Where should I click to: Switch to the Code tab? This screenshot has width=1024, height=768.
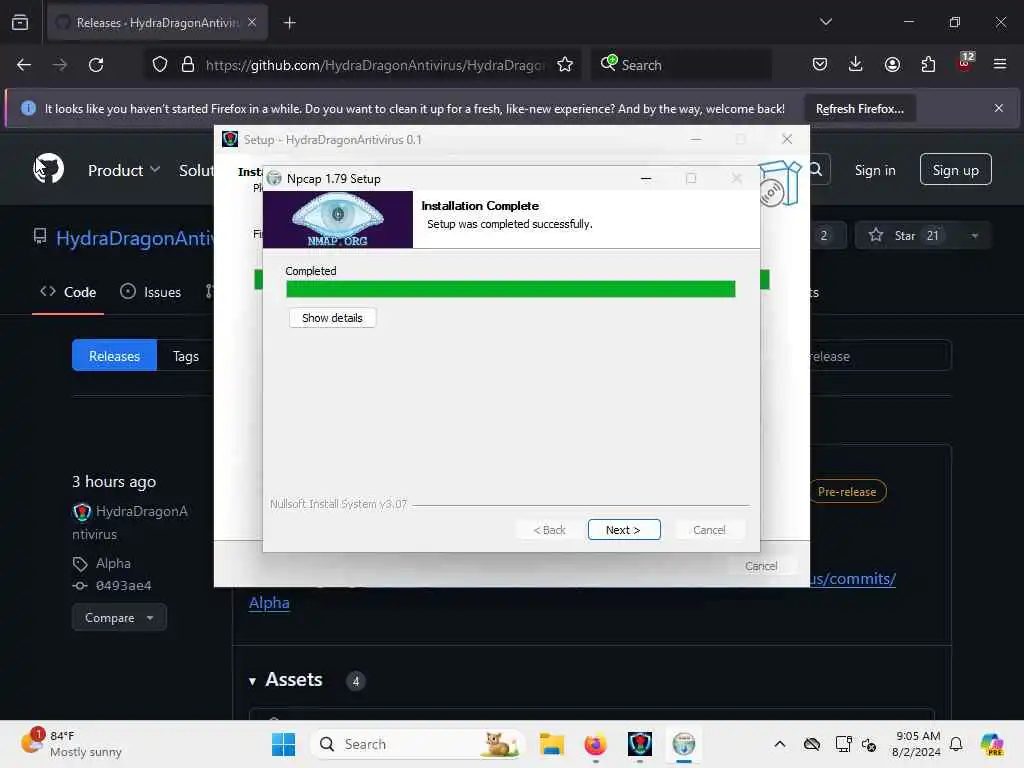coord(68,292)
